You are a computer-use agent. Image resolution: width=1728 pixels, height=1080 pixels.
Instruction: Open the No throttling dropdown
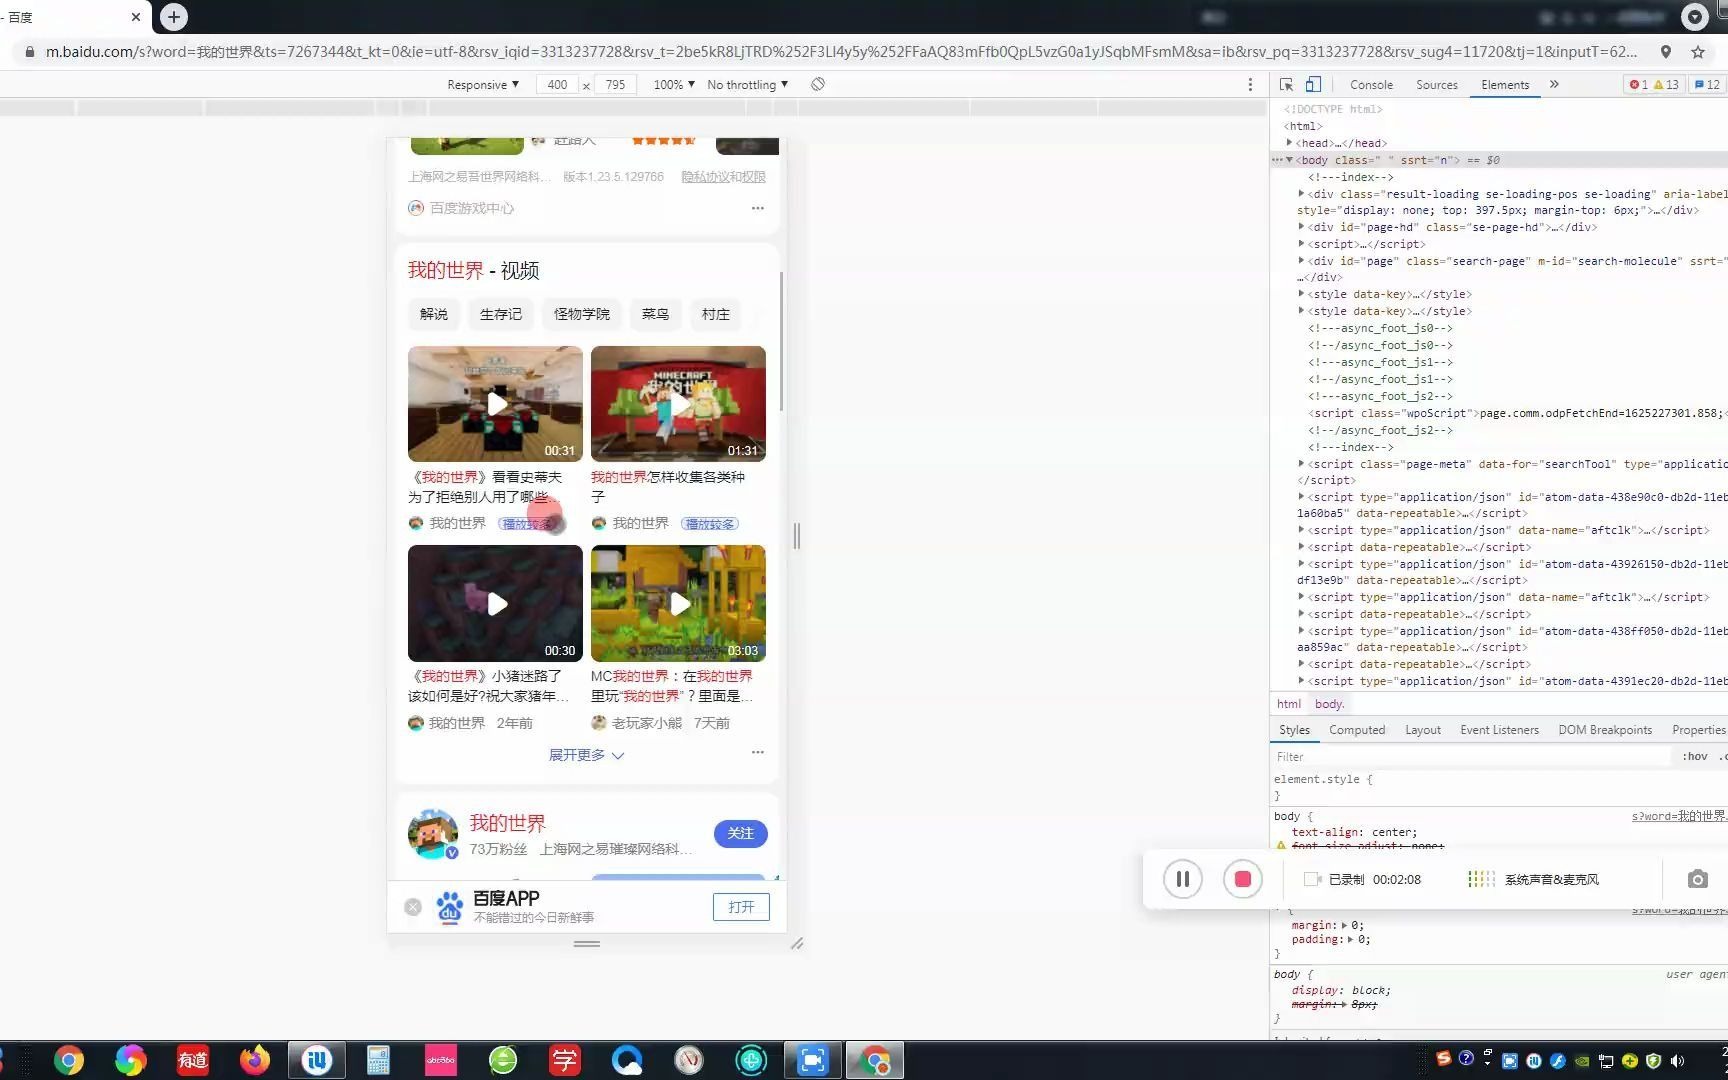[x=748, y=85]
